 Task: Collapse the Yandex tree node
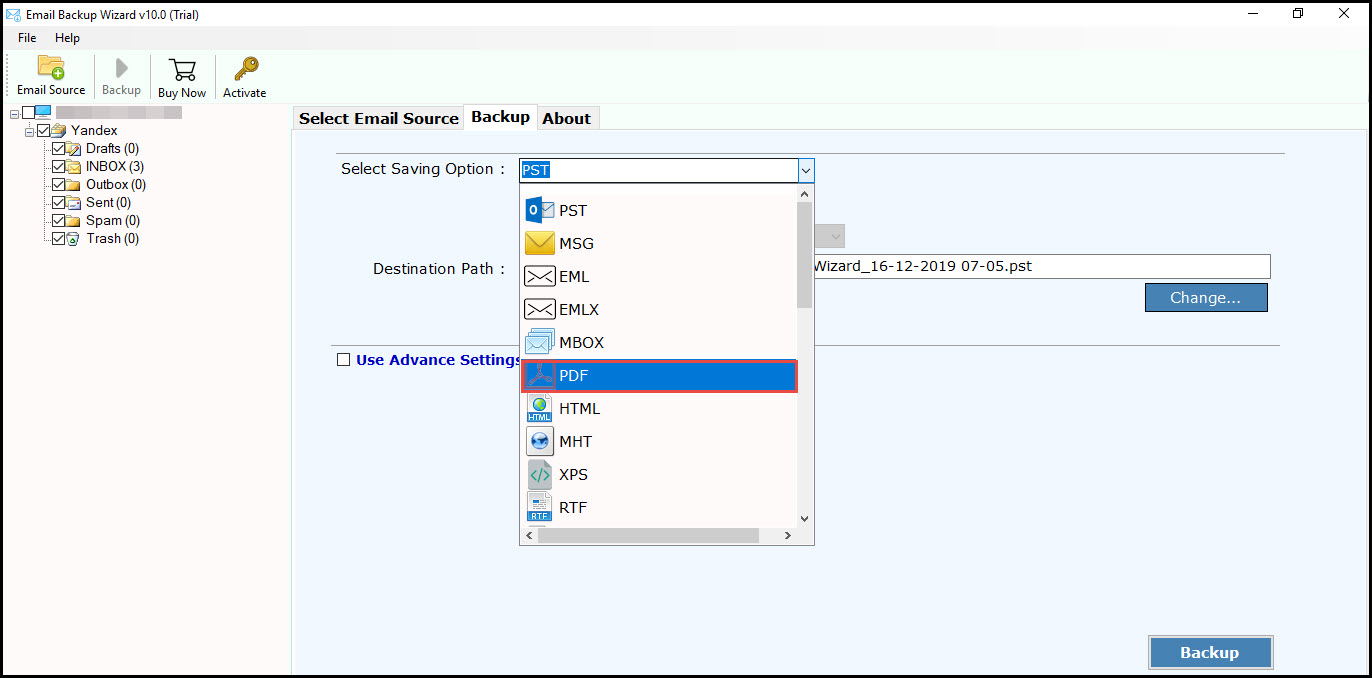point(29,131)
